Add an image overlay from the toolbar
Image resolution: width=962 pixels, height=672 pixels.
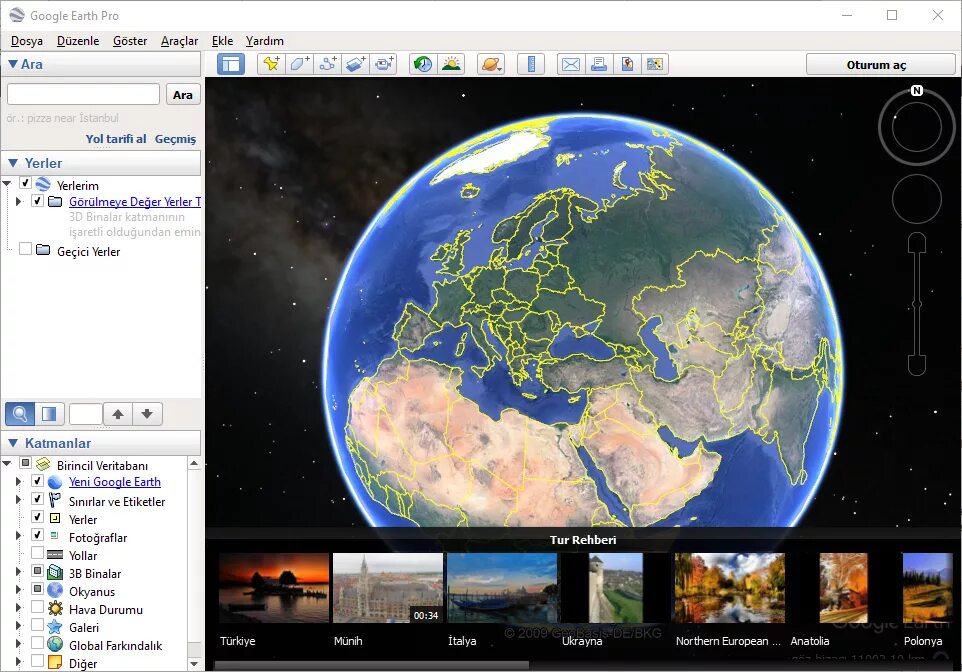[356, 64]
